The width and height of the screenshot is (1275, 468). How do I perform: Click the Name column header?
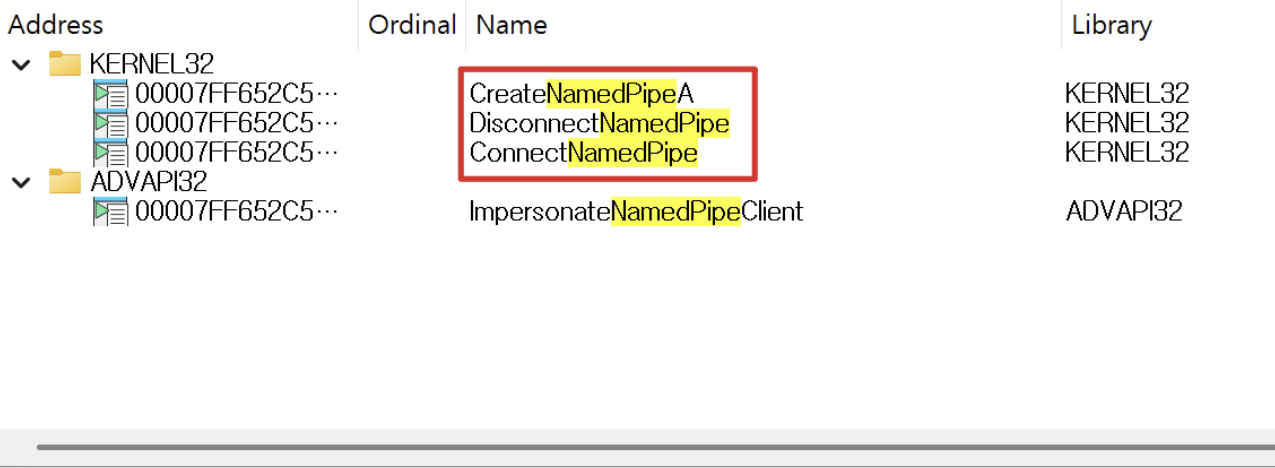click(x=511, y=25)
